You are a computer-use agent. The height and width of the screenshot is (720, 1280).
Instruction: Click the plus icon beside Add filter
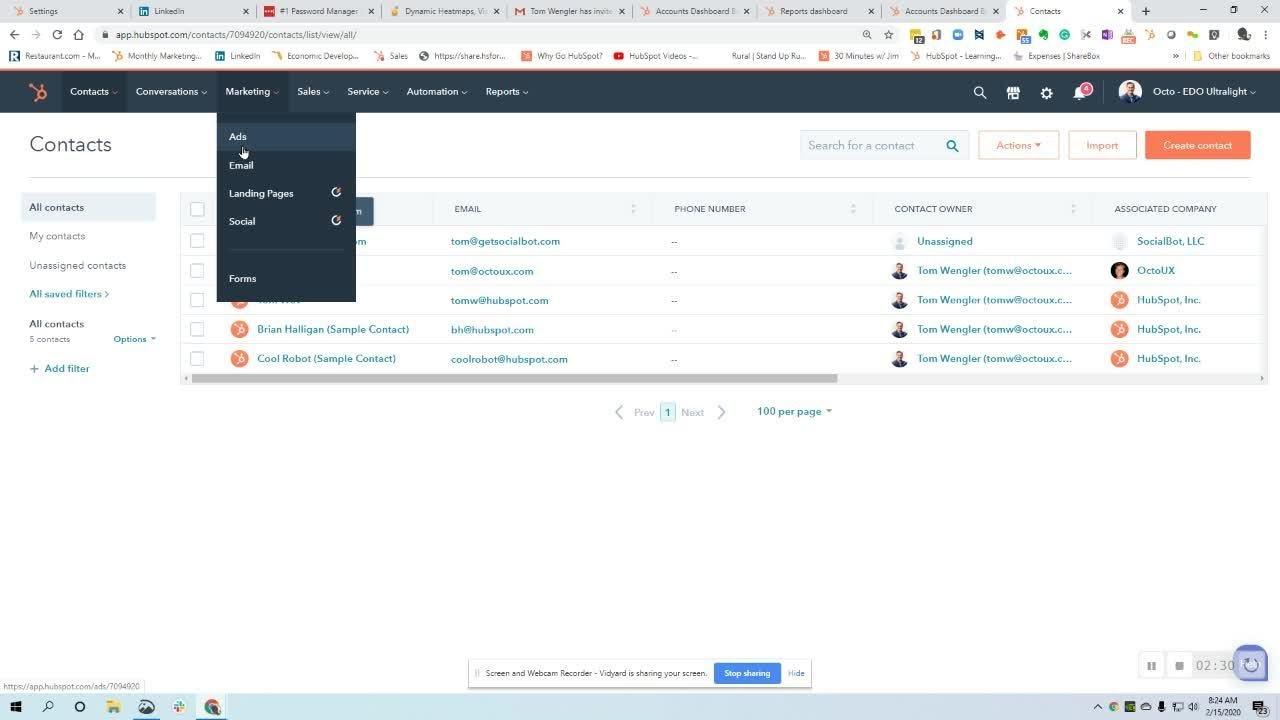pos(34,369)
